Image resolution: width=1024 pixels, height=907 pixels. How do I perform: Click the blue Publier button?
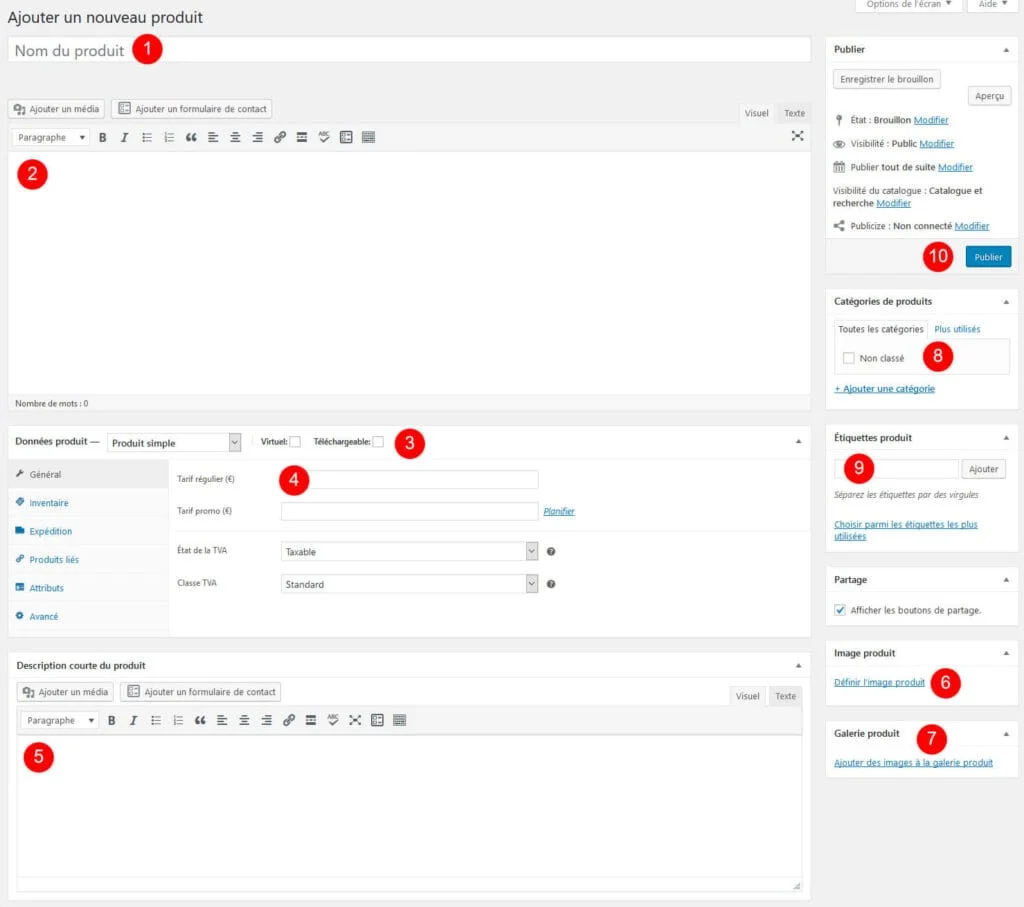[x=988, y=257]
